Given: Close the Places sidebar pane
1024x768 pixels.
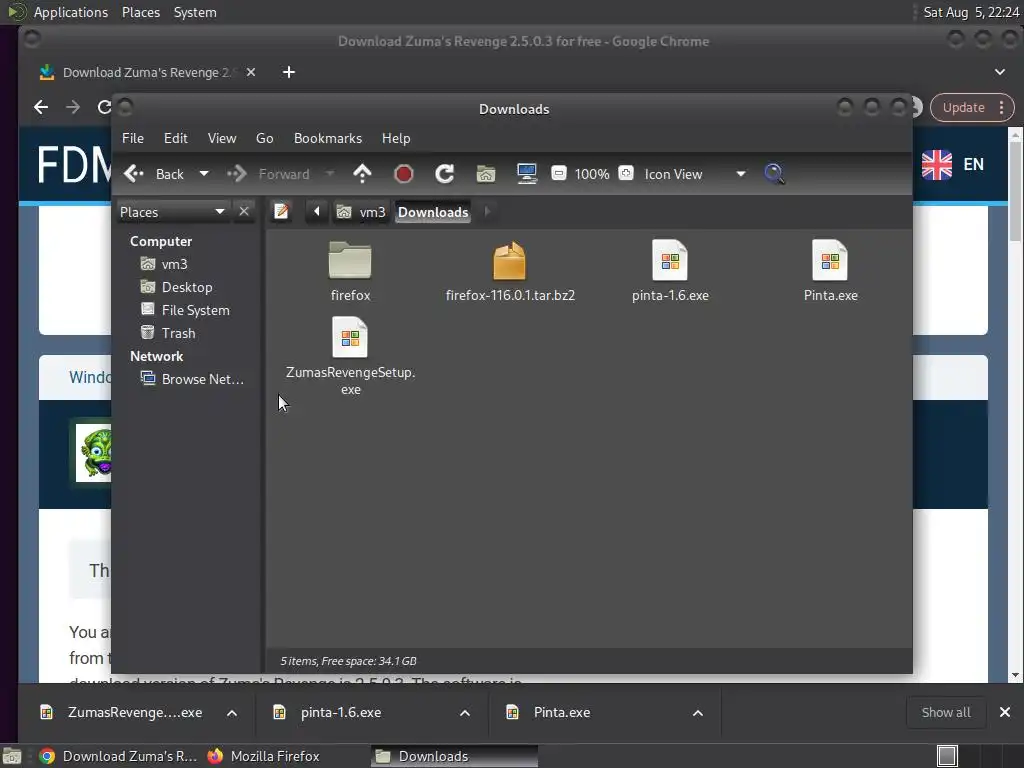Looking at the screenshot, I should [244, 212].
